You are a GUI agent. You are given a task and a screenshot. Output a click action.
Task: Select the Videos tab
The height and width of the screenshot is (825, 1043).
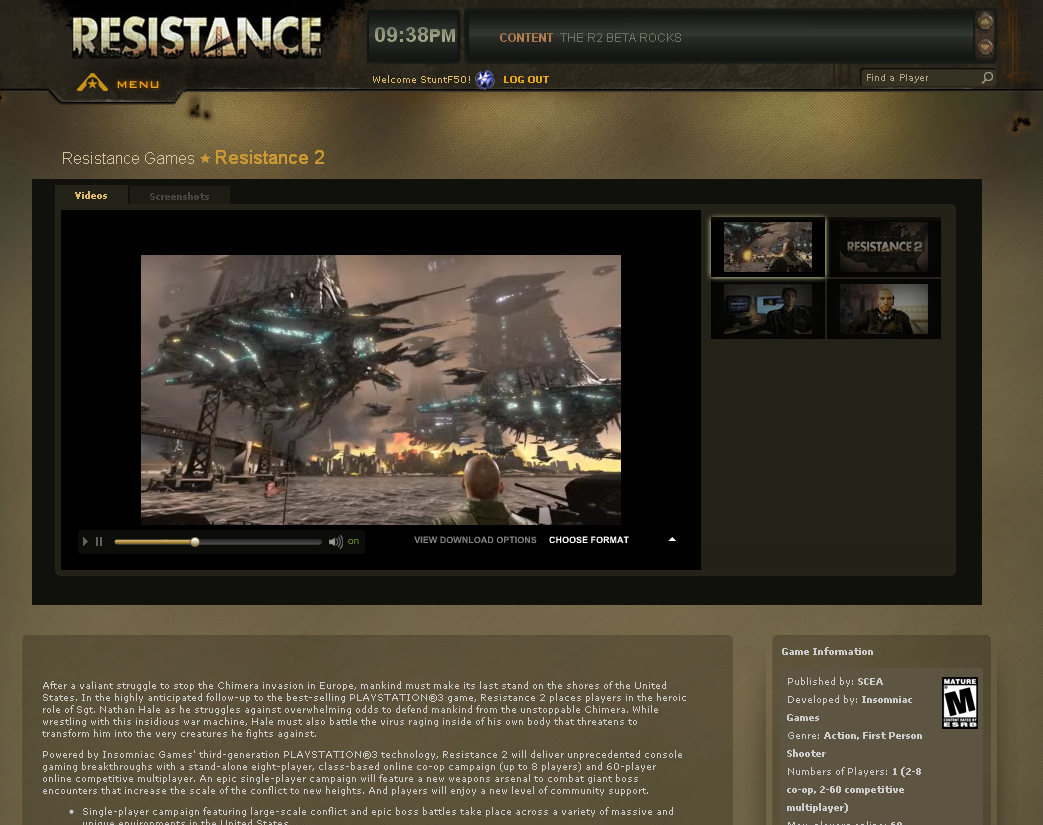(x=91, y=196)
